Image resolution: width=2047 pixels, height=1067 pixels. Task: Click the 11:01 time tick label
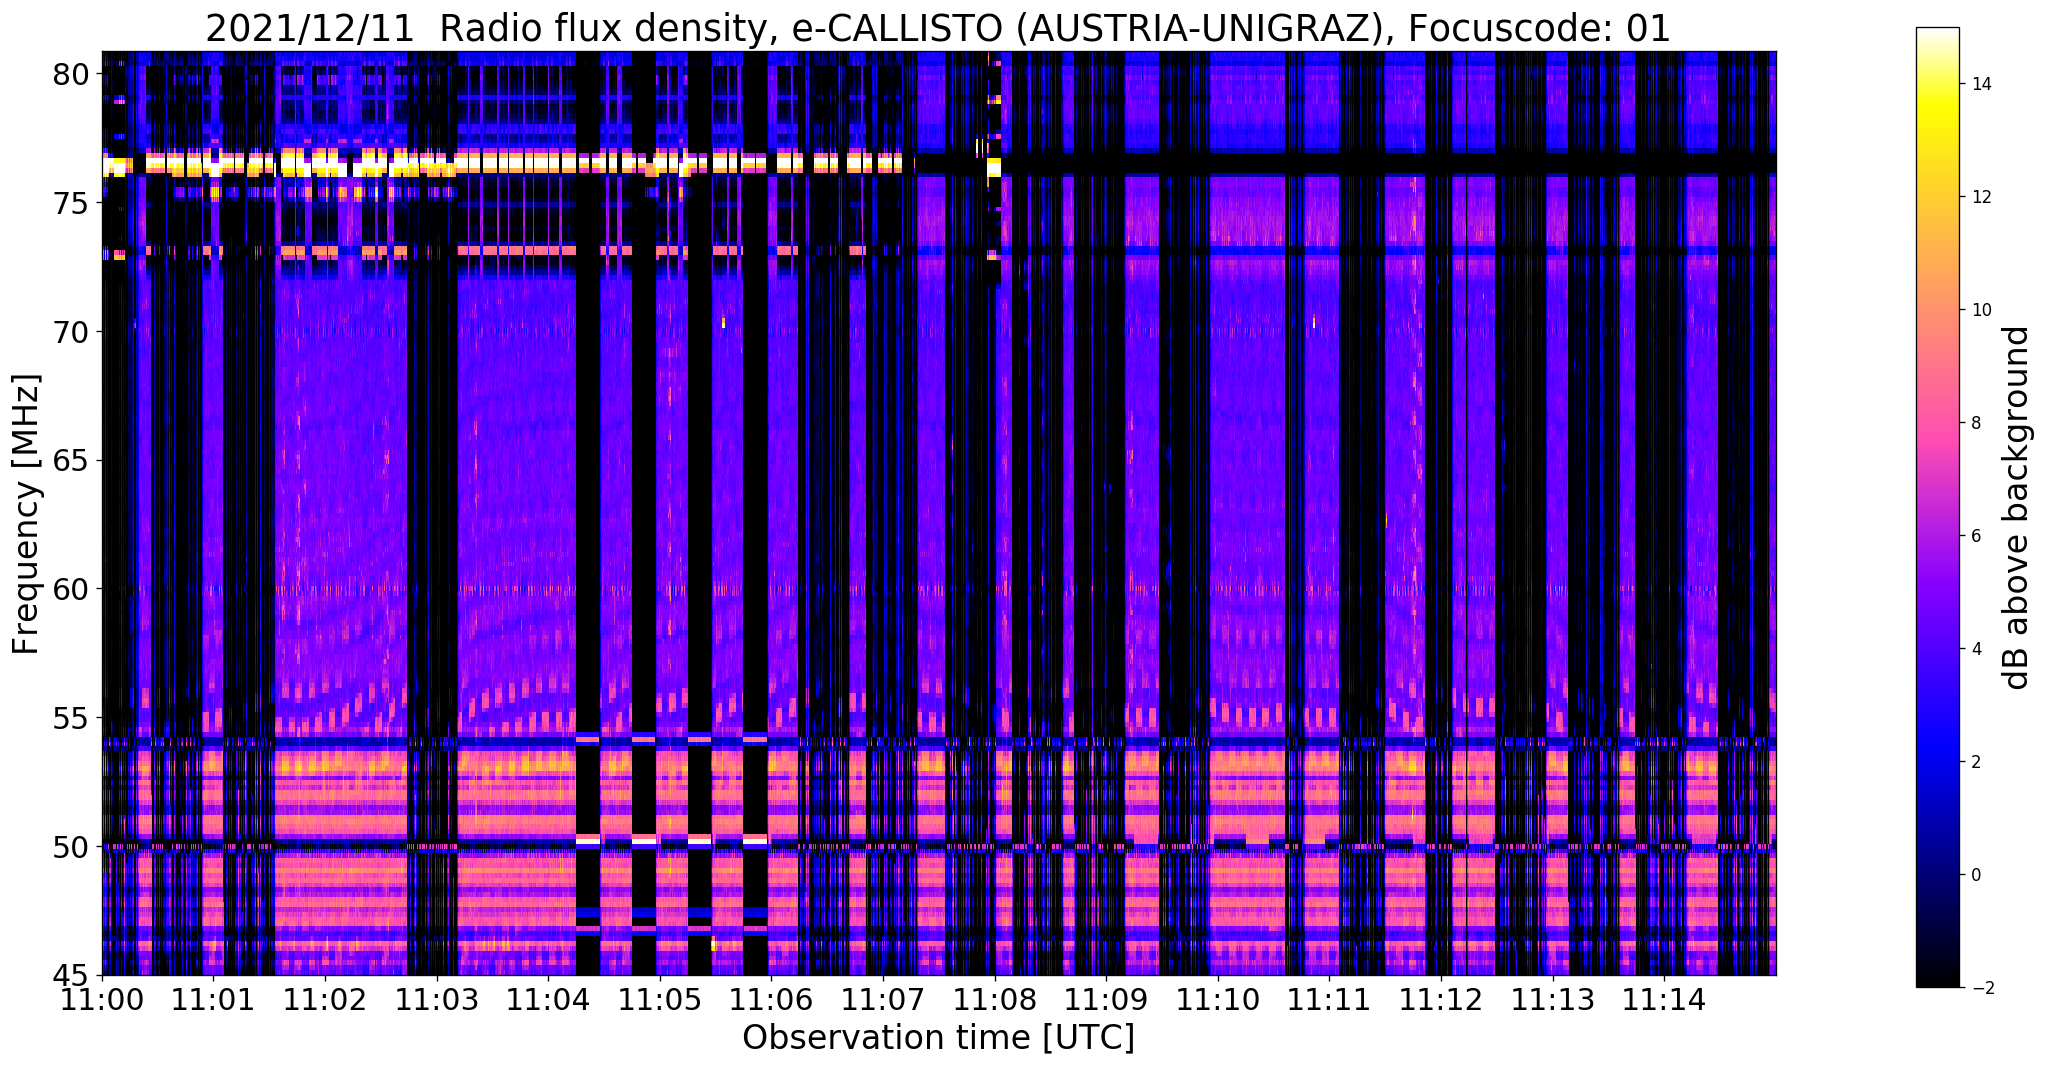click(214, 999)
